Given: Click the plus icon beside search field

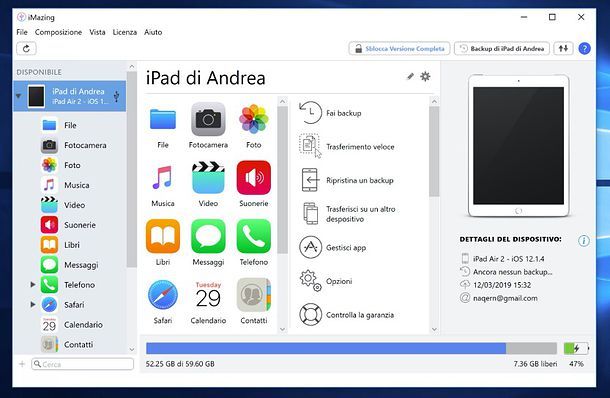Looking at the screenshot, I should [x=22, y=364].
